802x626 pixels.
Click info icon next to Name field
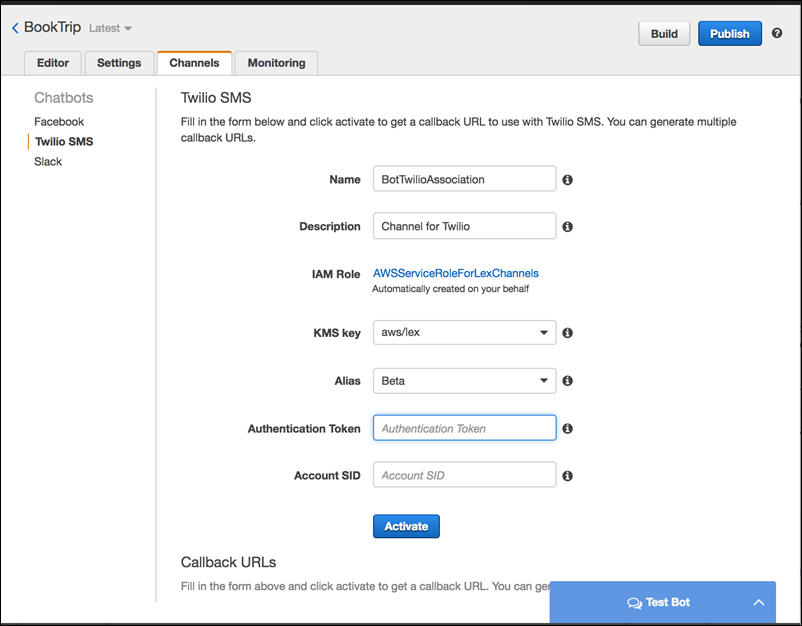567,180
